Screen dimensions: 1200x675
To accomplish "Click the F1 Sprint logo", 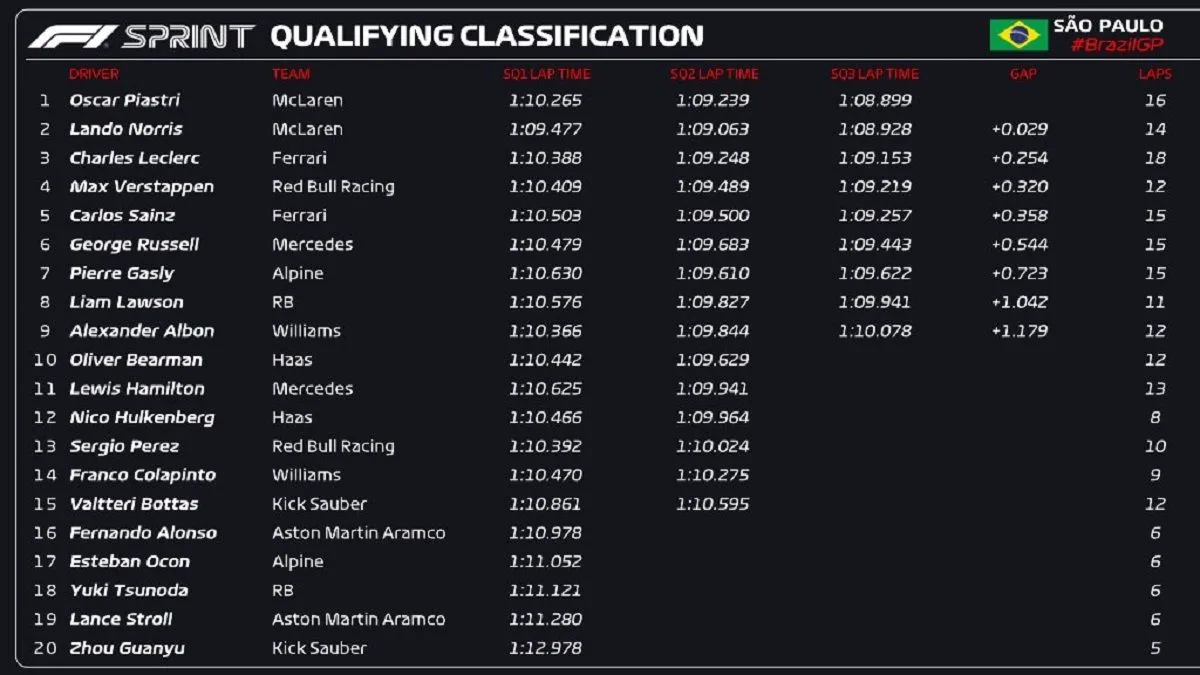I will pos(141,37).
